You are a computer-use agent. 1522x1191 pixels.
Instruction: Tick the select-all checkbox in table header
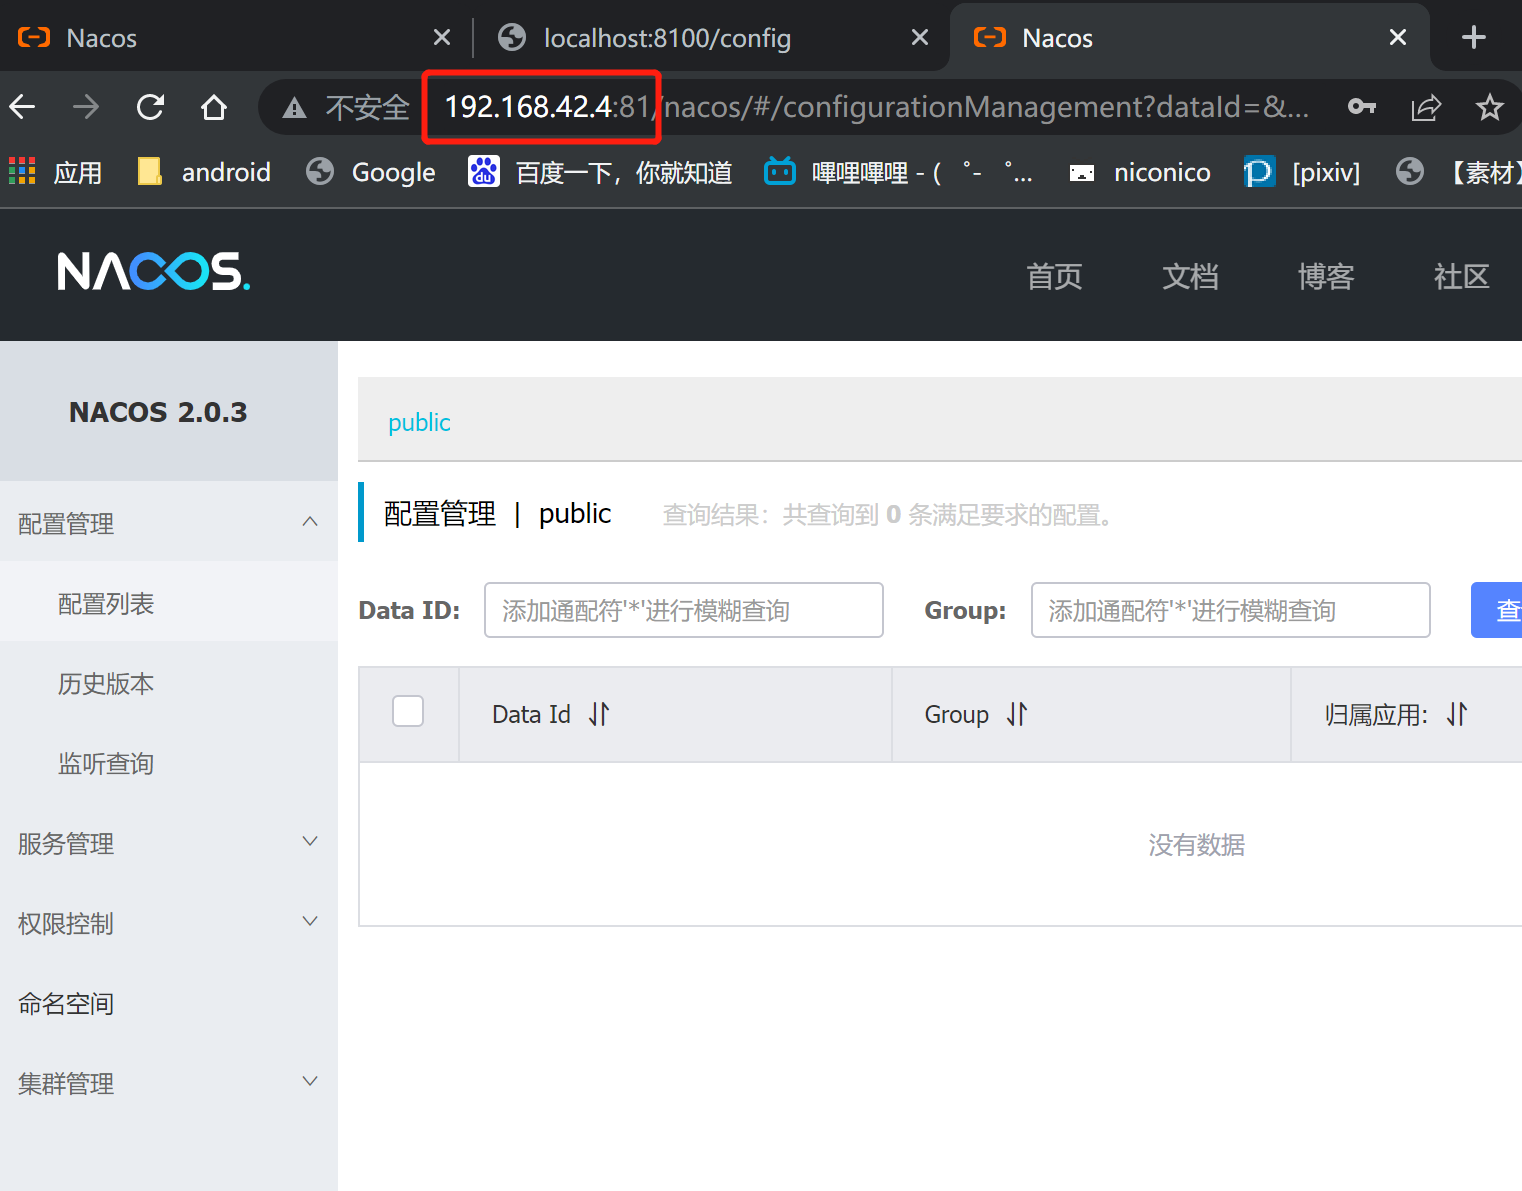coord(408,711)
